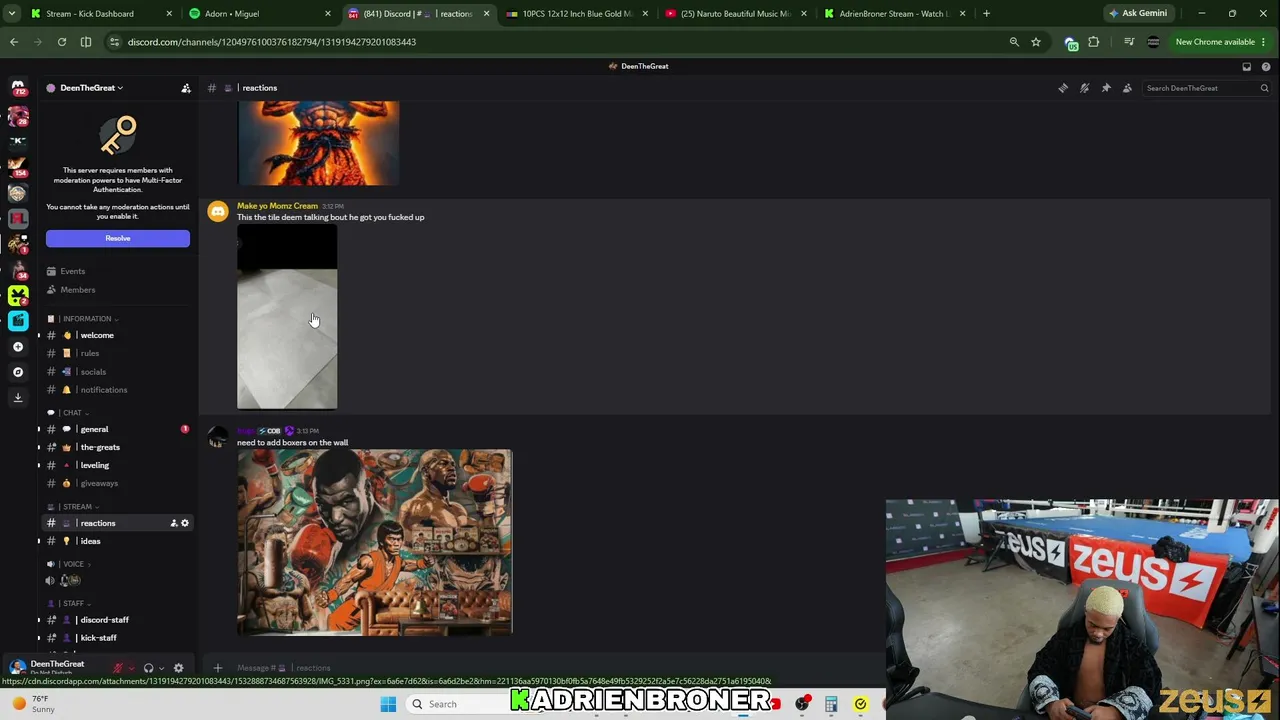Open Threads icon in channel header
Image resolution: width=1280 pixels, height=720 pixels.
coord(1063,88)
